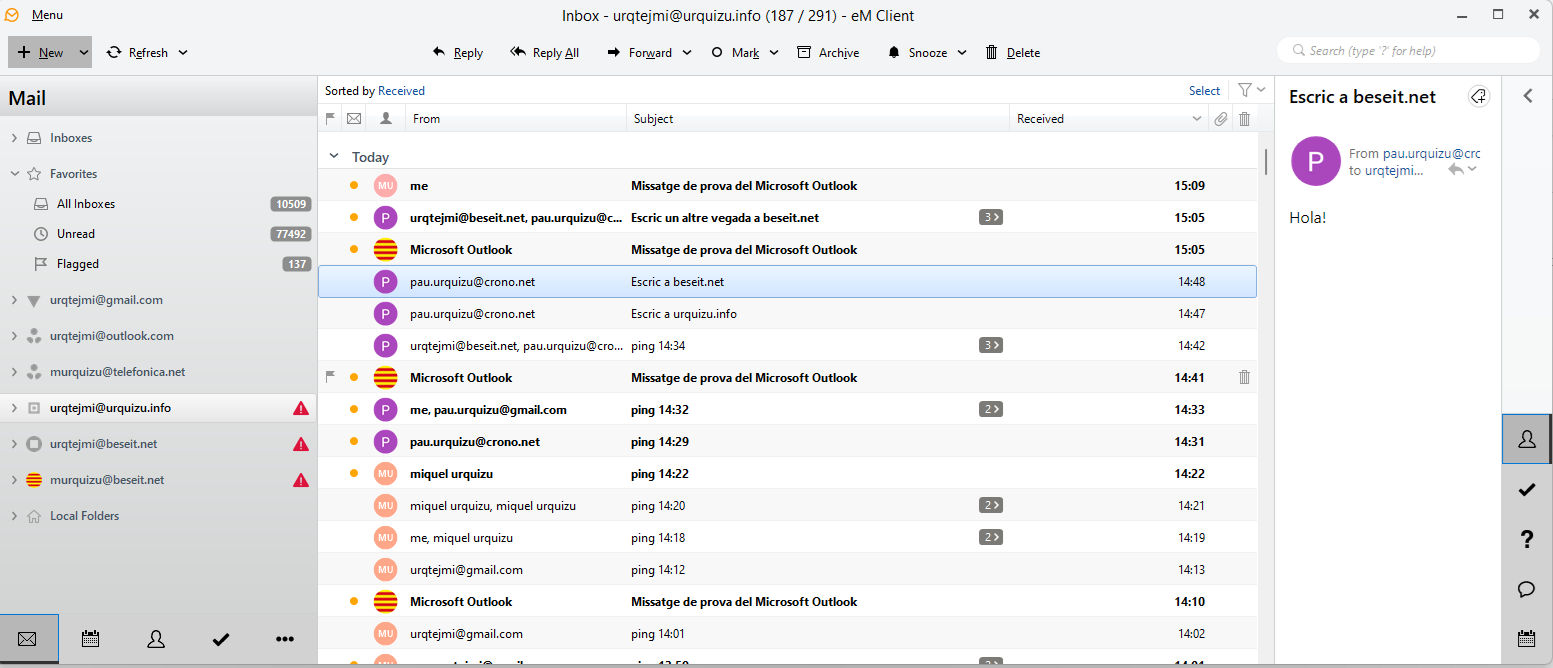Click in the Search input field
The height and width of the screenshot is (668, 1553).
(1410, 50)
